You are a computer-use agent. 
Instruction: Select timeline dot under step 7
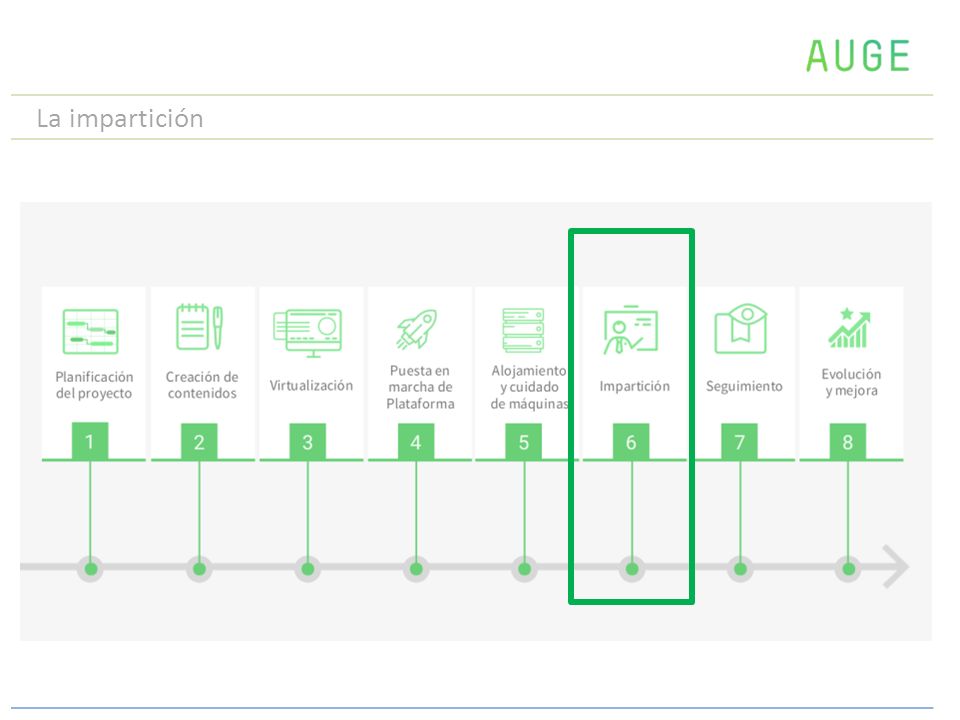point(740,569)
